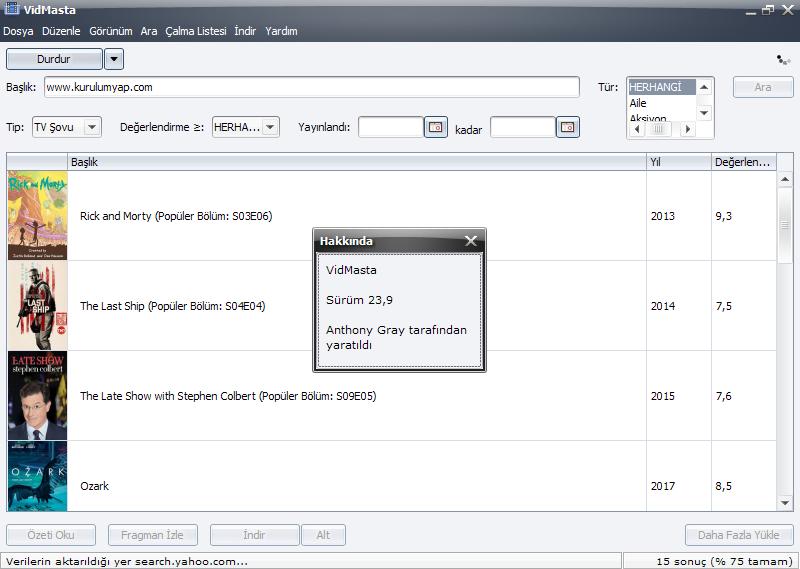Click the end date field after kadar

522,127
